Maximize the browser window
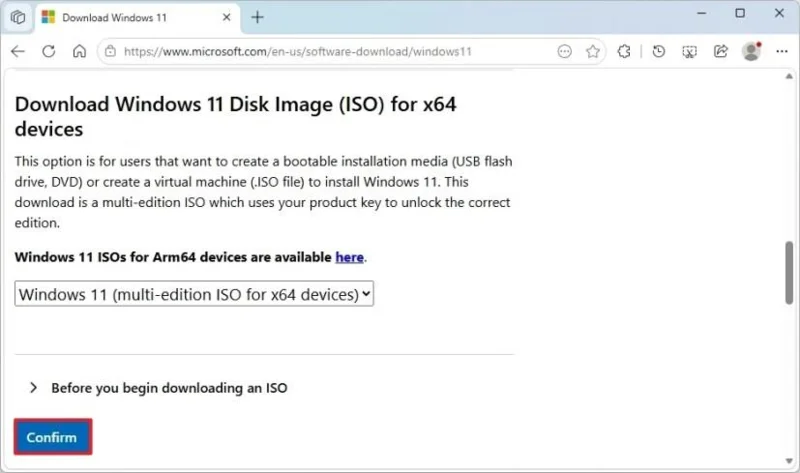This screenshot has width=800, height=473. [740, 13]
